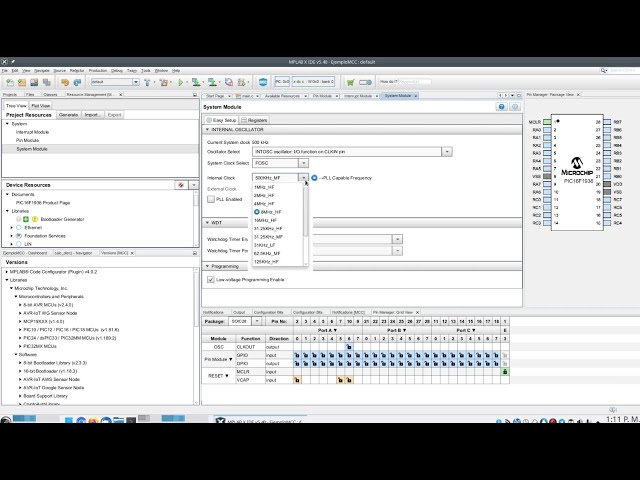Screen dimensions: 640x480
Task: Click the clock in the system tray
Action: 622,420
